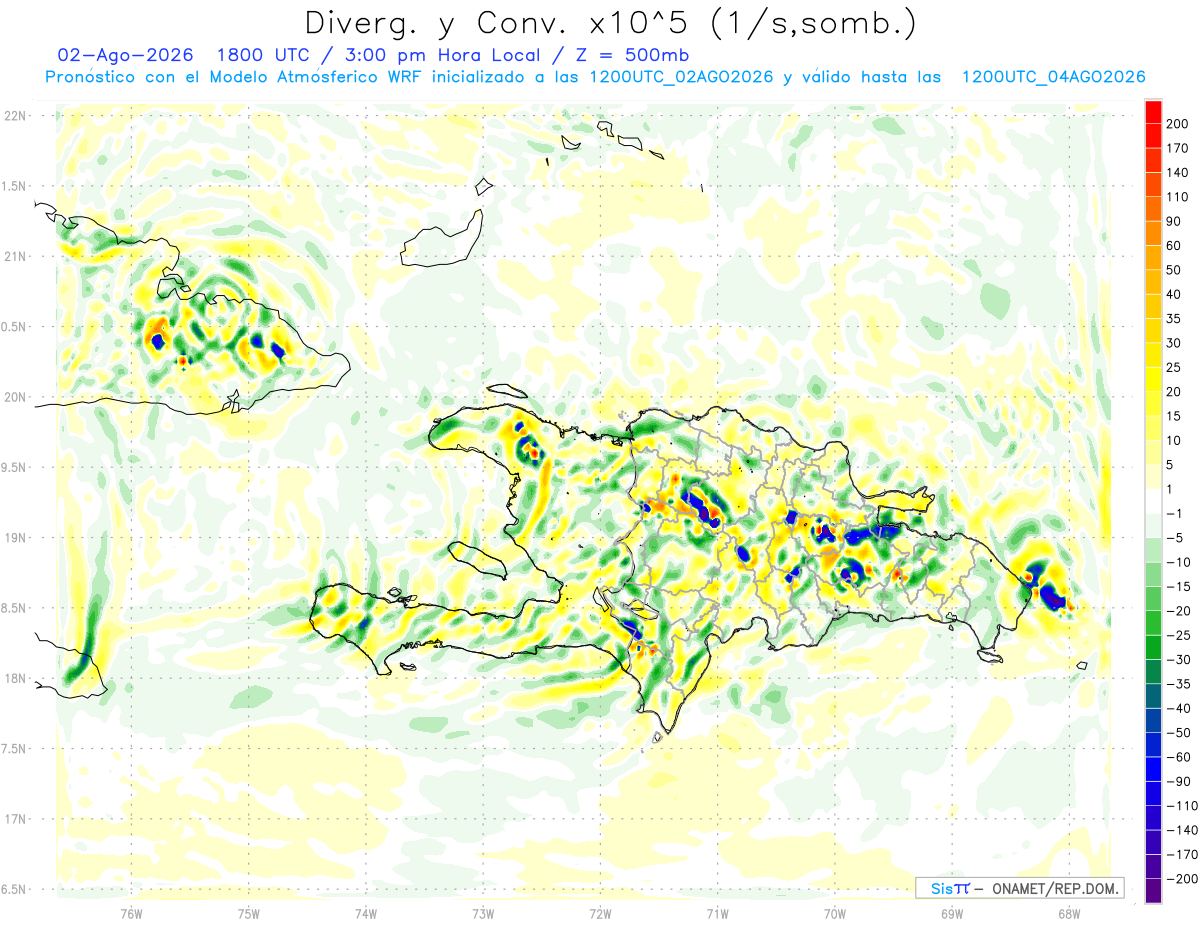Click the '-15' color bar label

click(x=1178, y=587)
